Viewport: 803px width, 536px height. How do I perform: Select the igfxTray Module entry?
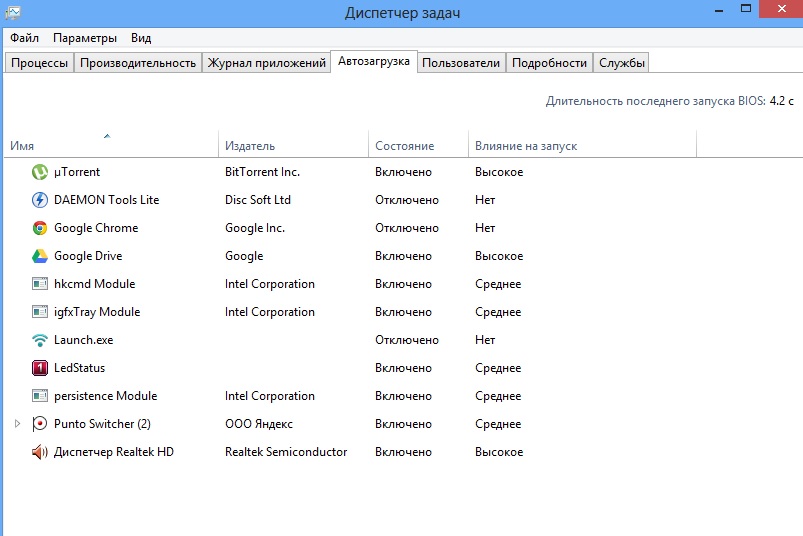click(x=97, y=312)
